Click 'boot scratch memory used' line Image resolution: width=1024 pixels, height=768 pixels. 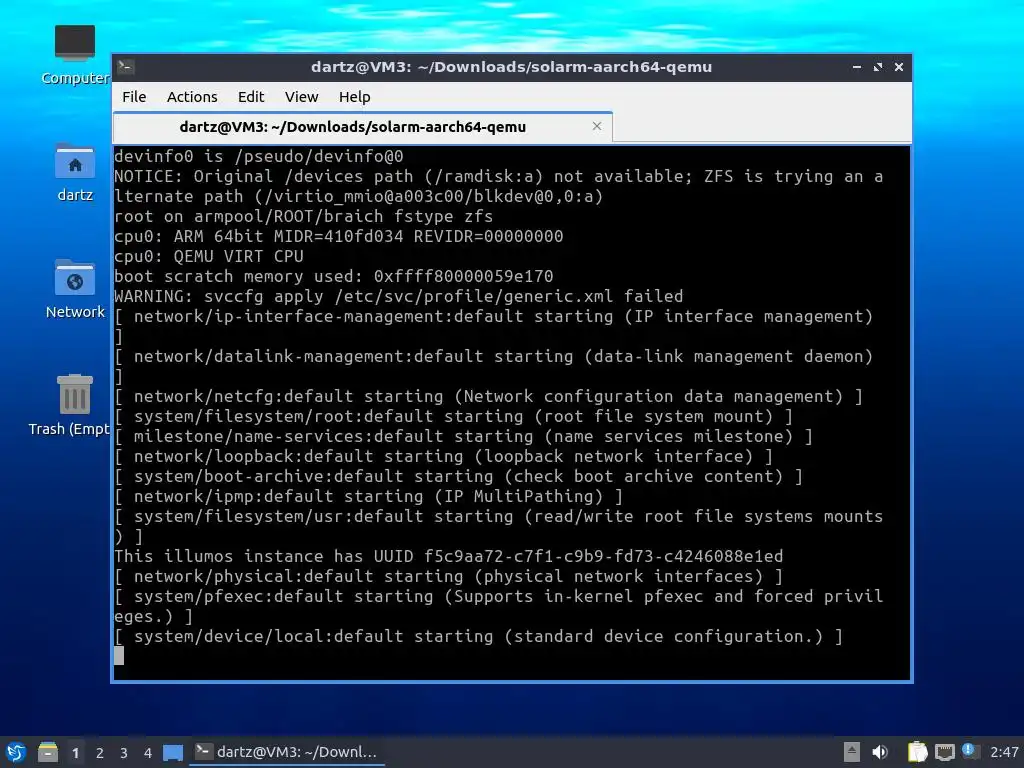[334, 276]
